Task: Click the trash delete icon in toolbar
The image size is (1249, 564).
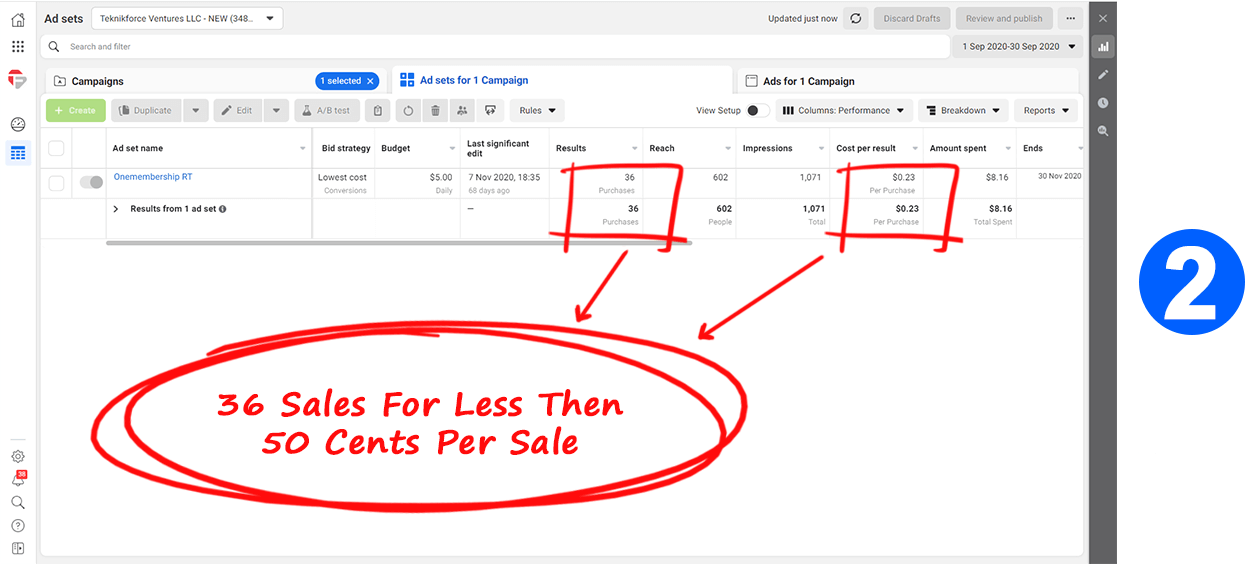Action: tap(435, 111)
